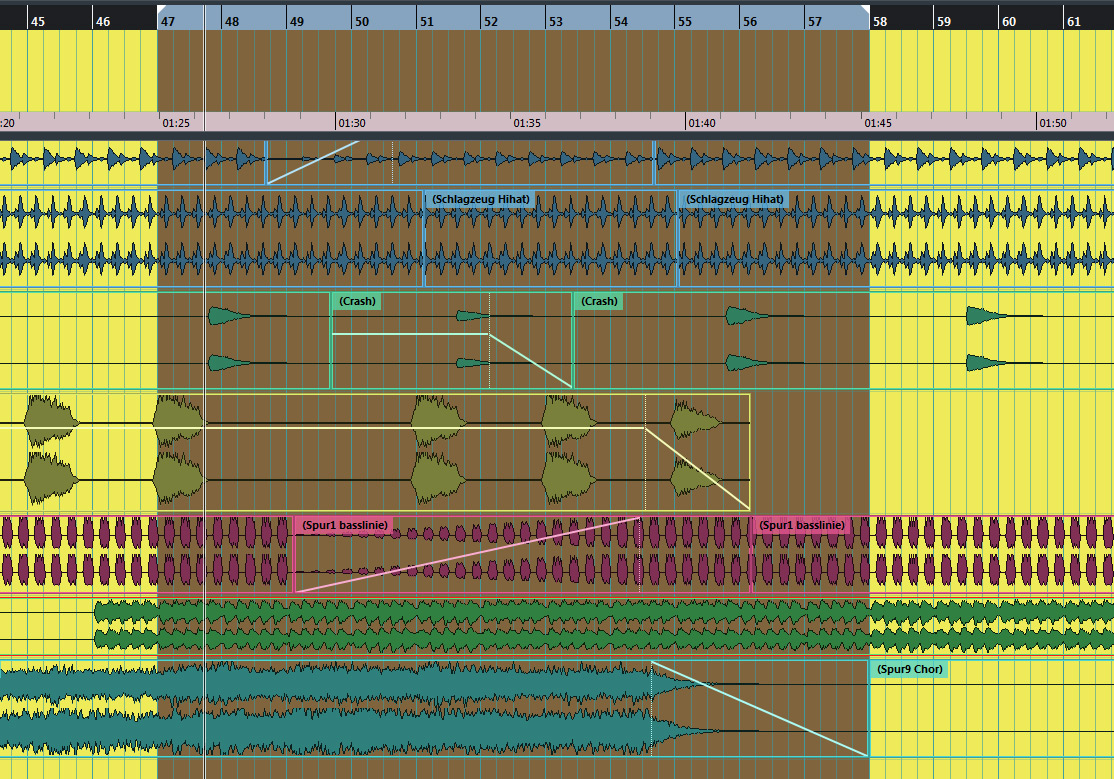
Task: Click bar 48 in the ruler
Action: click(232, 21)
